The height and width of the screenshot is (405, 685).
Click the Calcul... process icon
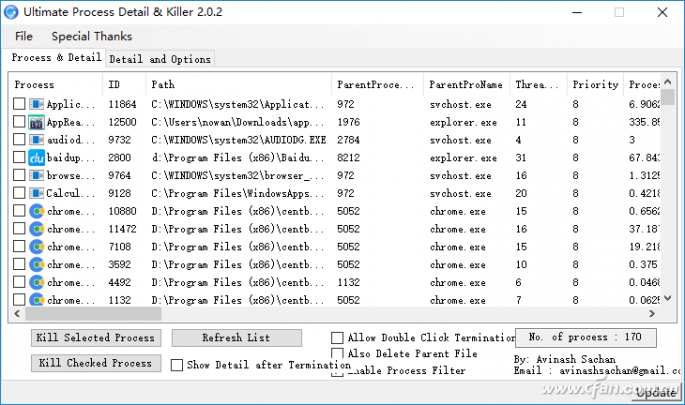[37, 193]
